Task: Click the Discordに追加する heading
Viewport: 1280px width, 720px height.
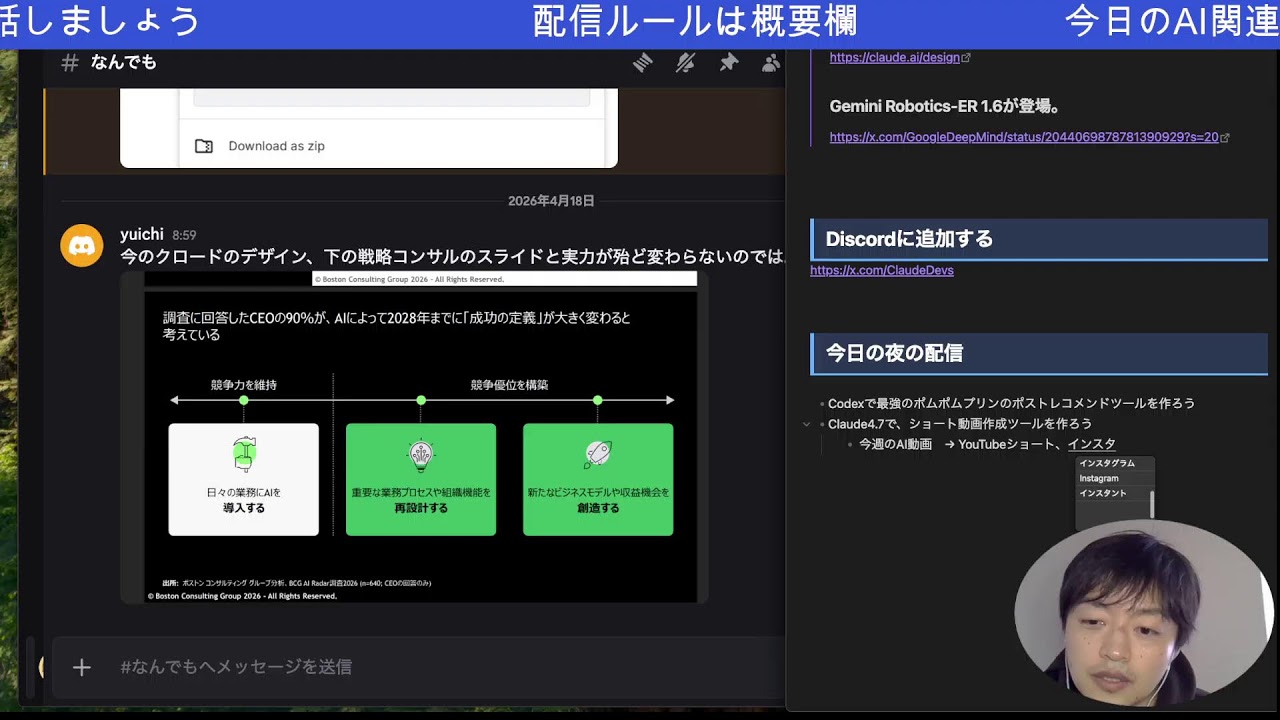Action: (909, 239)
